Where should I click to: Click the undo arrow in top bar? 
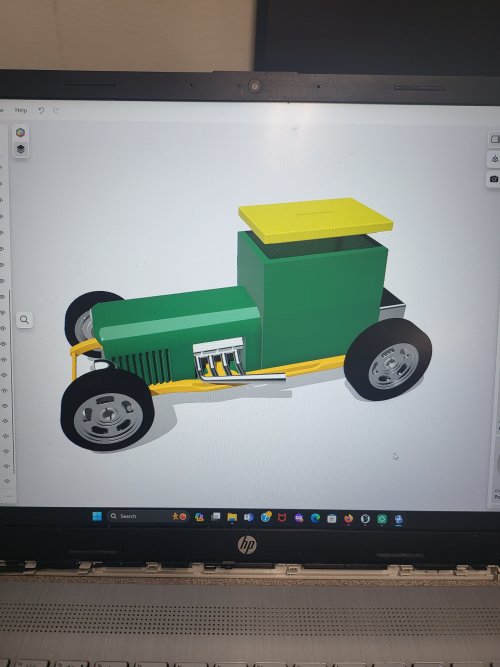pyautogui.click(x=41, y=111)
